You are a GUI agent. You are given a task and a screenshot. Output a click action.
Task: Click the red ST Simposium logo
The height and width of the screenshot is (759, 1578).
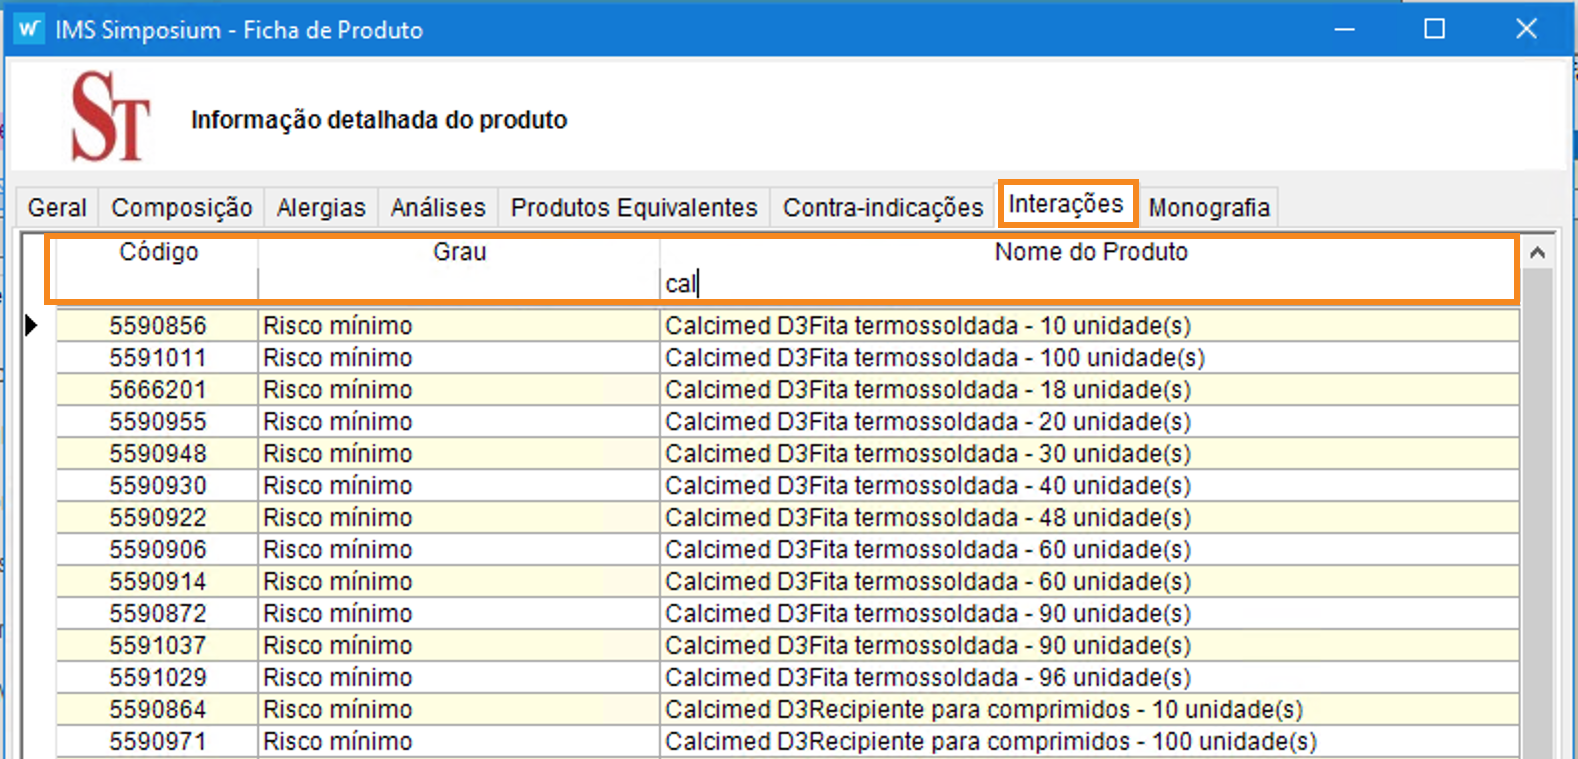110,117
